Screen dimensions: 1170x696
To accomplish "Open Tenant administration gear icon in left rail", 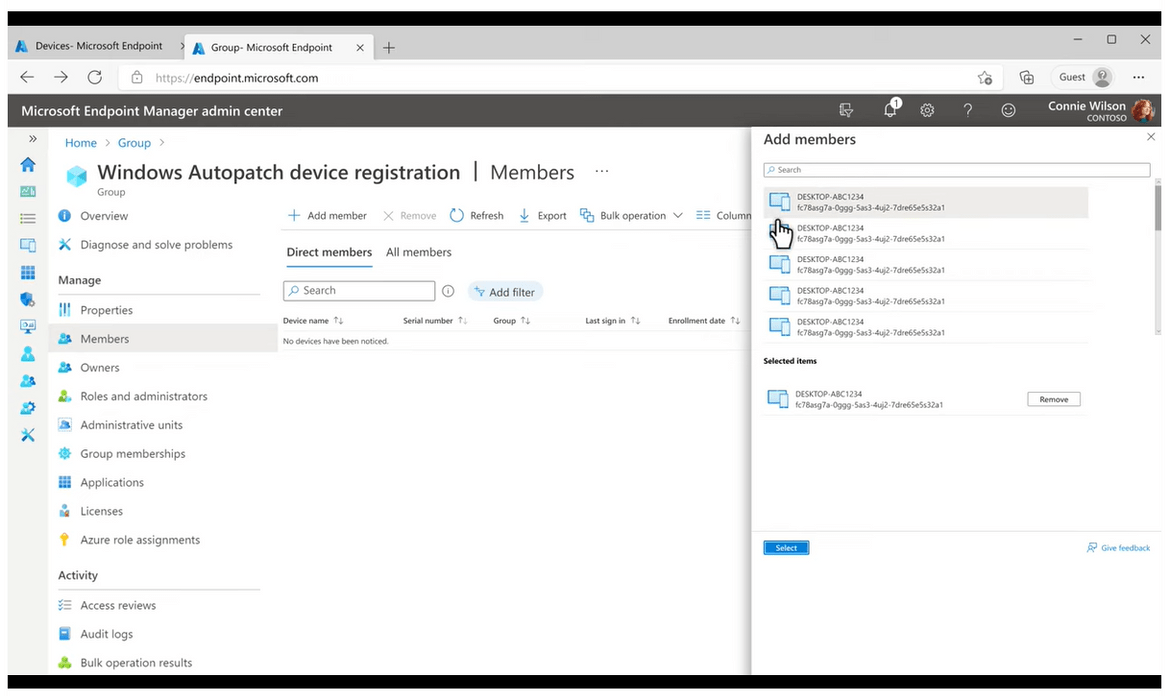I will [28, 408].
